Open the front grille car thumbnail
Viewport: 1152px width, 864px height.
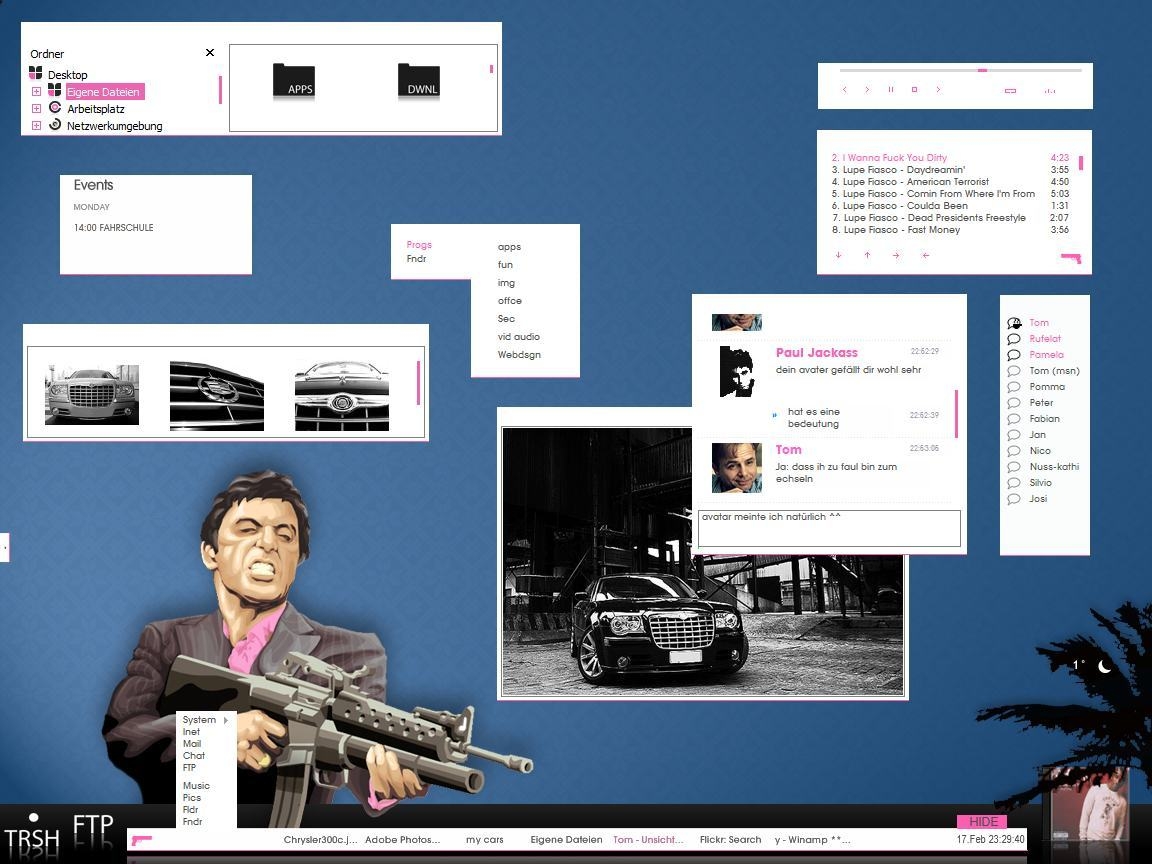tap(92, 395)
